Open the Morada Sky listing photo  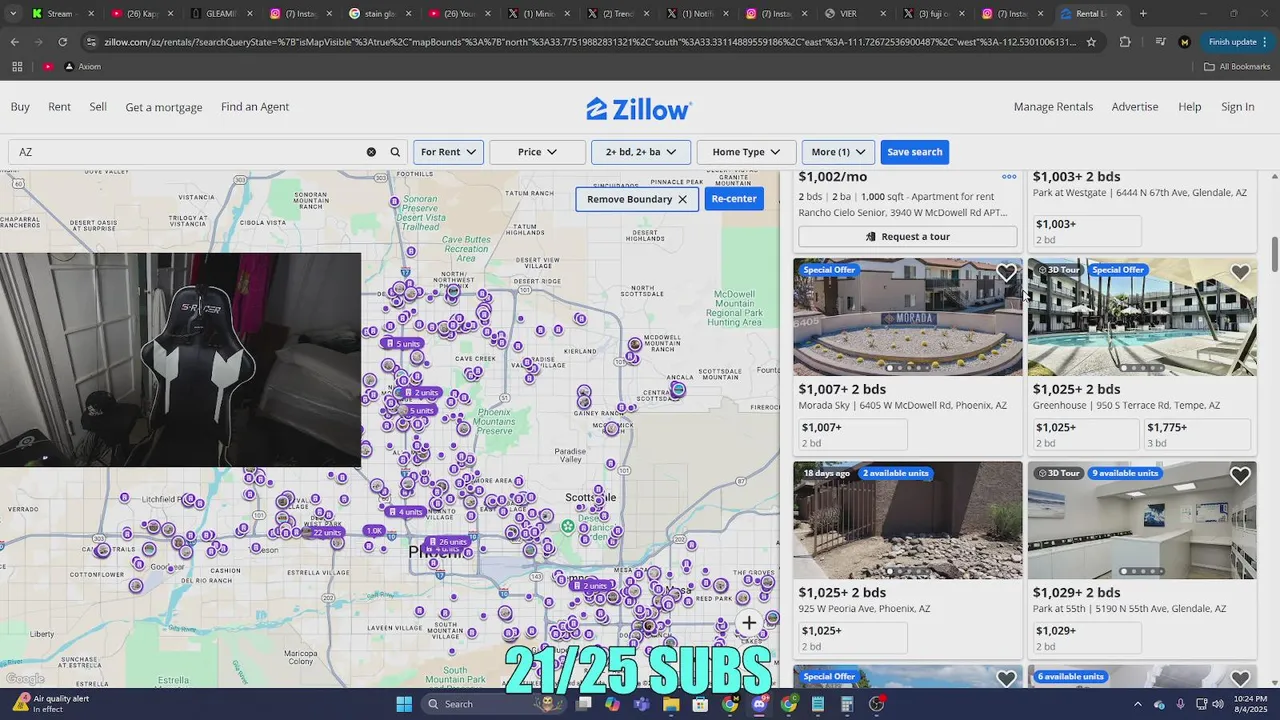pos(908,317)
